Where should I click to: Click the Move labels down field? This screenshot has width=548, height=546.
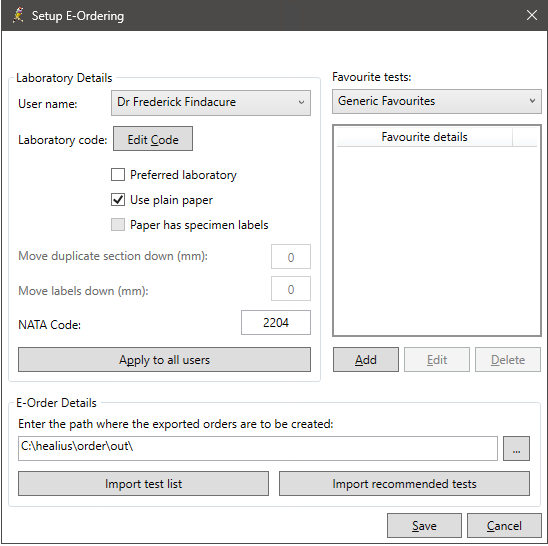[x=291, y=289]
